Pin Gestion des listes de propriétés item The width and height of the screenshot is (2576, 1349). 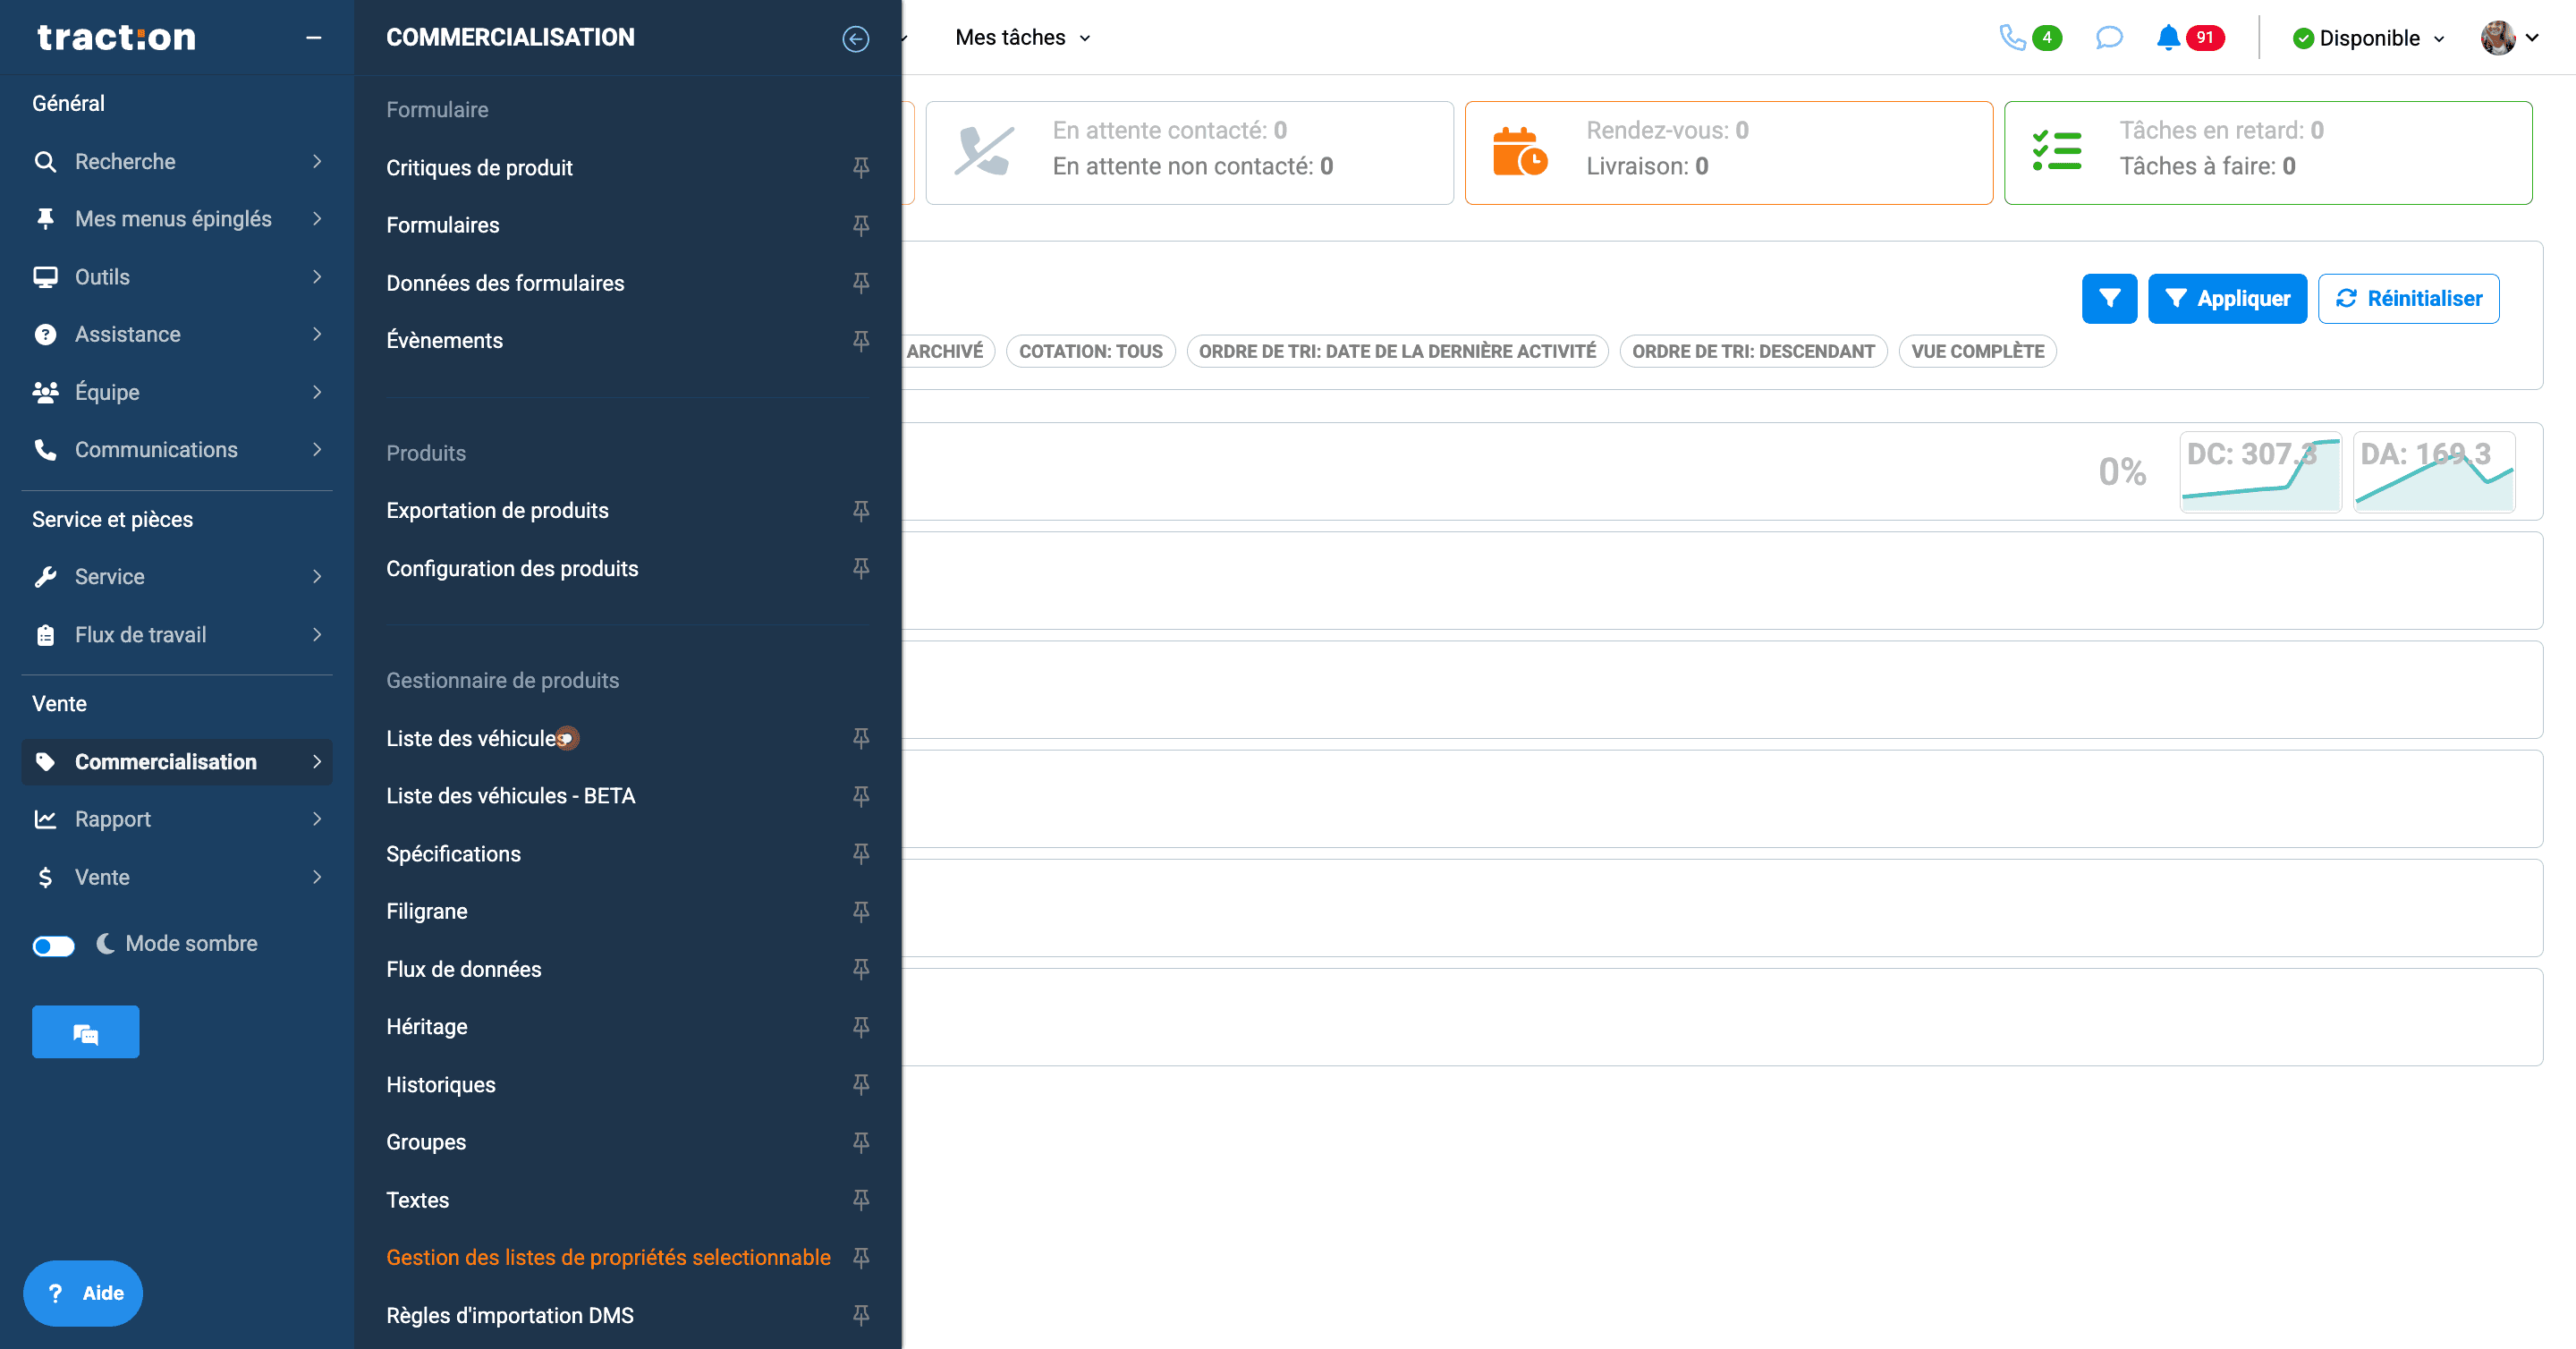point(860,1257)
